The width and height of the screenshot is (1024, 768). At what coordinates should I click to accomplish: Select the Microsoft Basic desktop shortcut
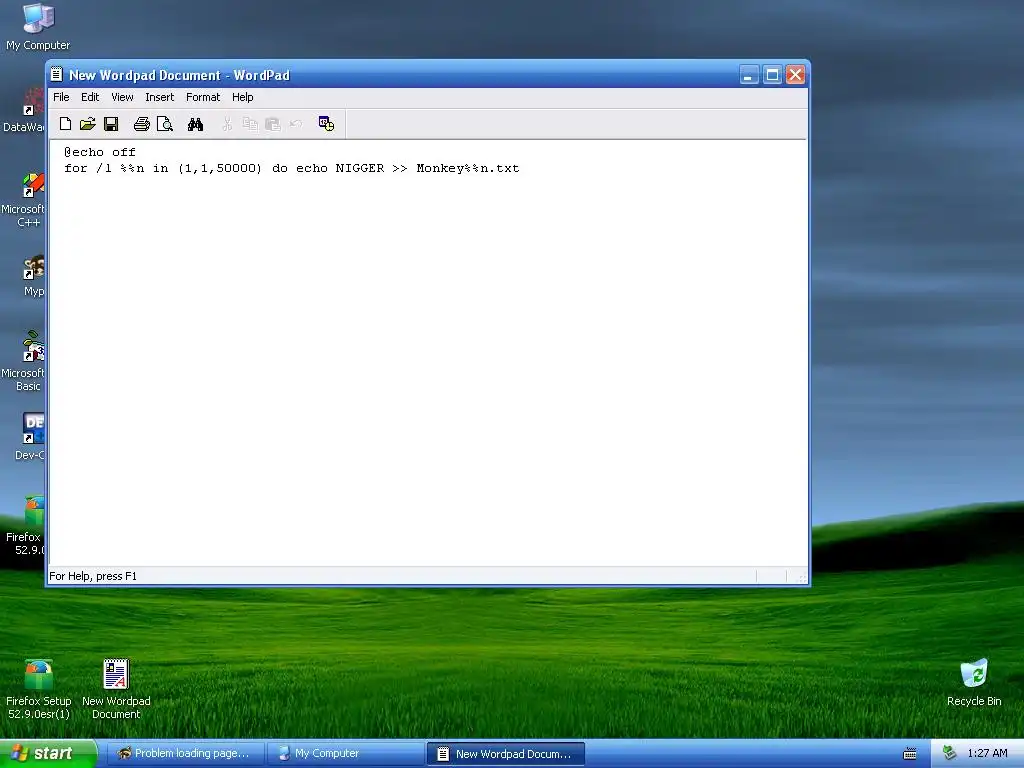[x=24, y=361]
